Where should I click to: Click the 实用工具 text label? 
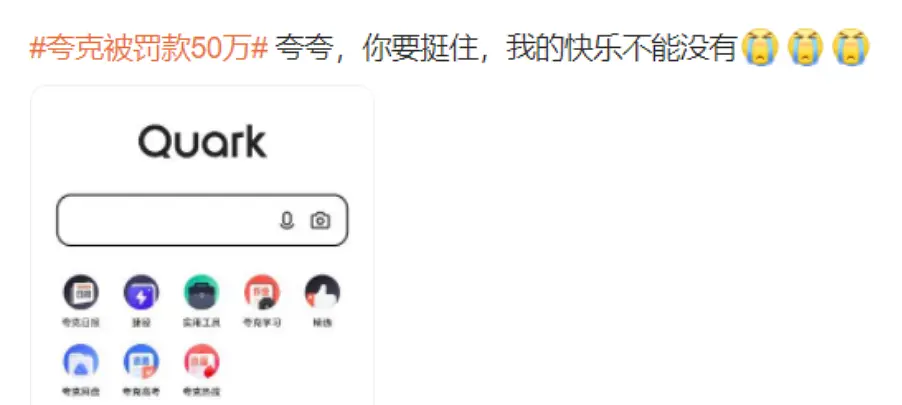pos(201,323)
